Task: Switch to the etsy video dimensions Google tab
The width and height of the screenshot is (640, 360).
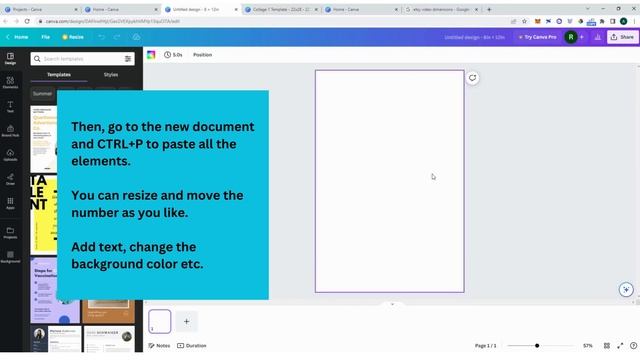Action: pyautogui.click(x=441, y=9)
